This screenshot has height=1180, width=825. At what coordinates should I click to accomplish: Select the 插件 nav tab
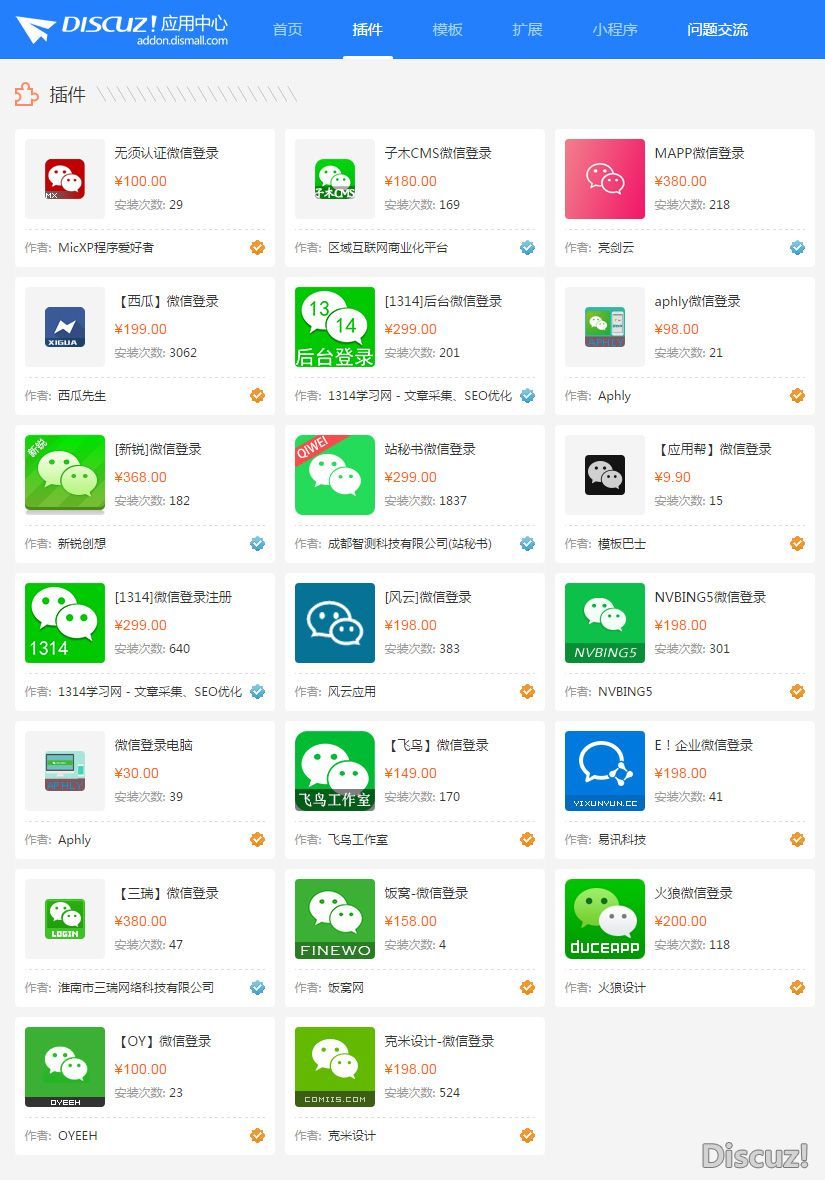coord(367,29)
